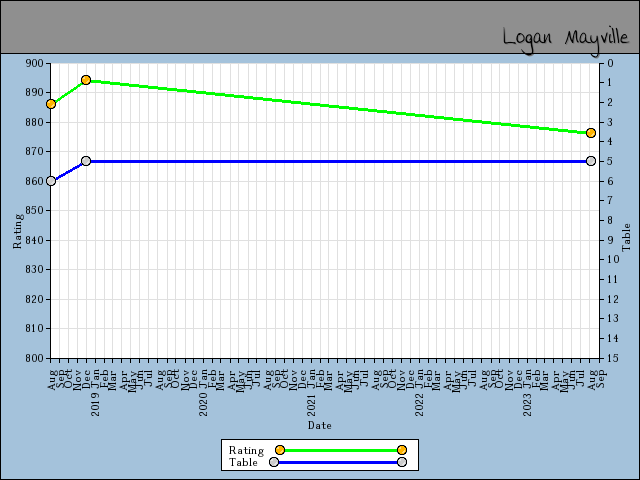Click the blue line sample in the legend
Screen dimensions: 640x480
click(x=338, y=462)
